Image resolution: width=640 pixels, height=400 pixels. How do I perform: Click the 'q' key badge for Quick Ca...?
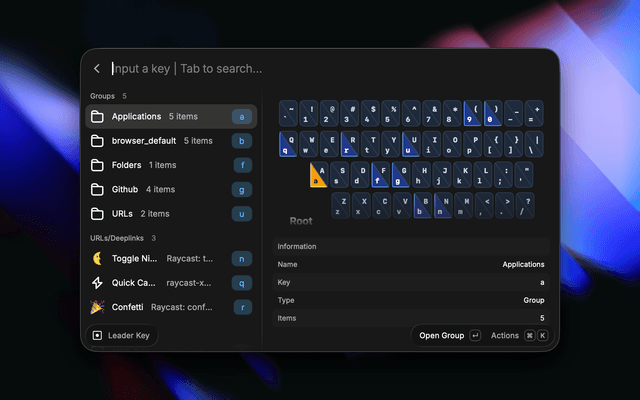click(242, 283)
